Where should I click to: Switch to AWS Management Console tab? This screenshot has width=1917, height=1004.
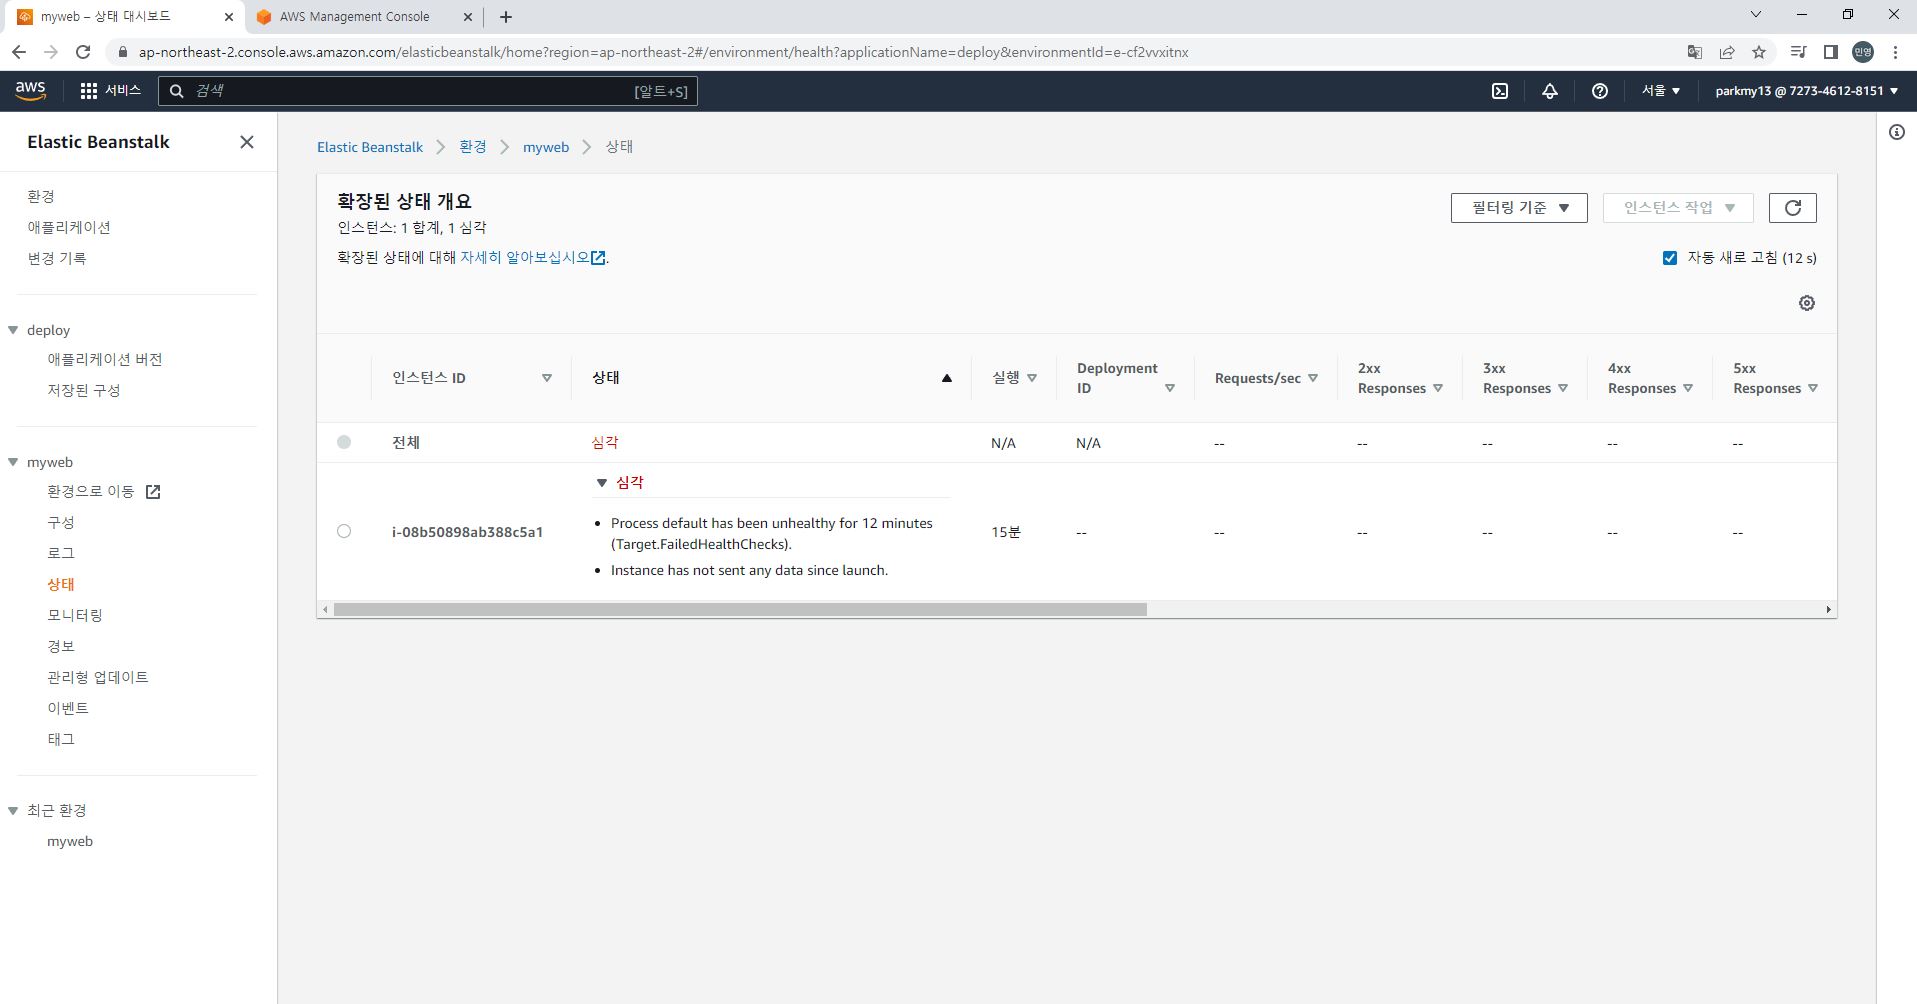[x=355, y=17]
